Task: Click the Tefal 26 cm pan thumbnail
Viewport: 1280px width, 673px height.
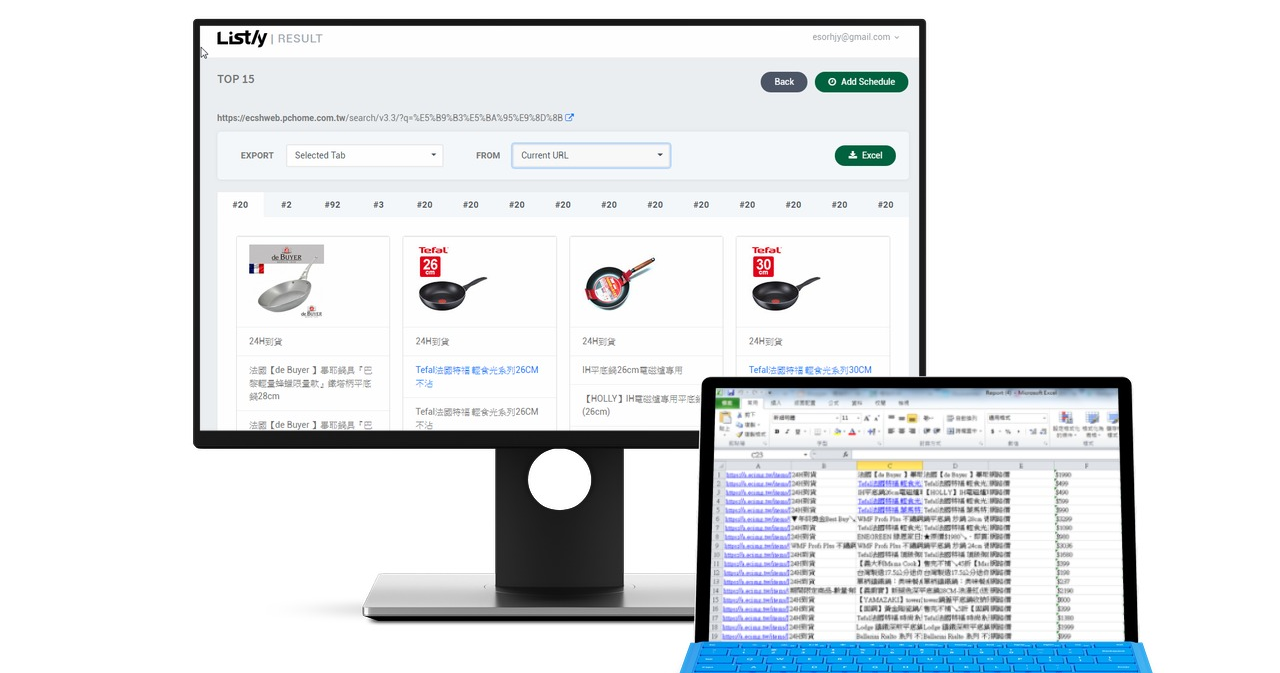Action: point(452,279)
